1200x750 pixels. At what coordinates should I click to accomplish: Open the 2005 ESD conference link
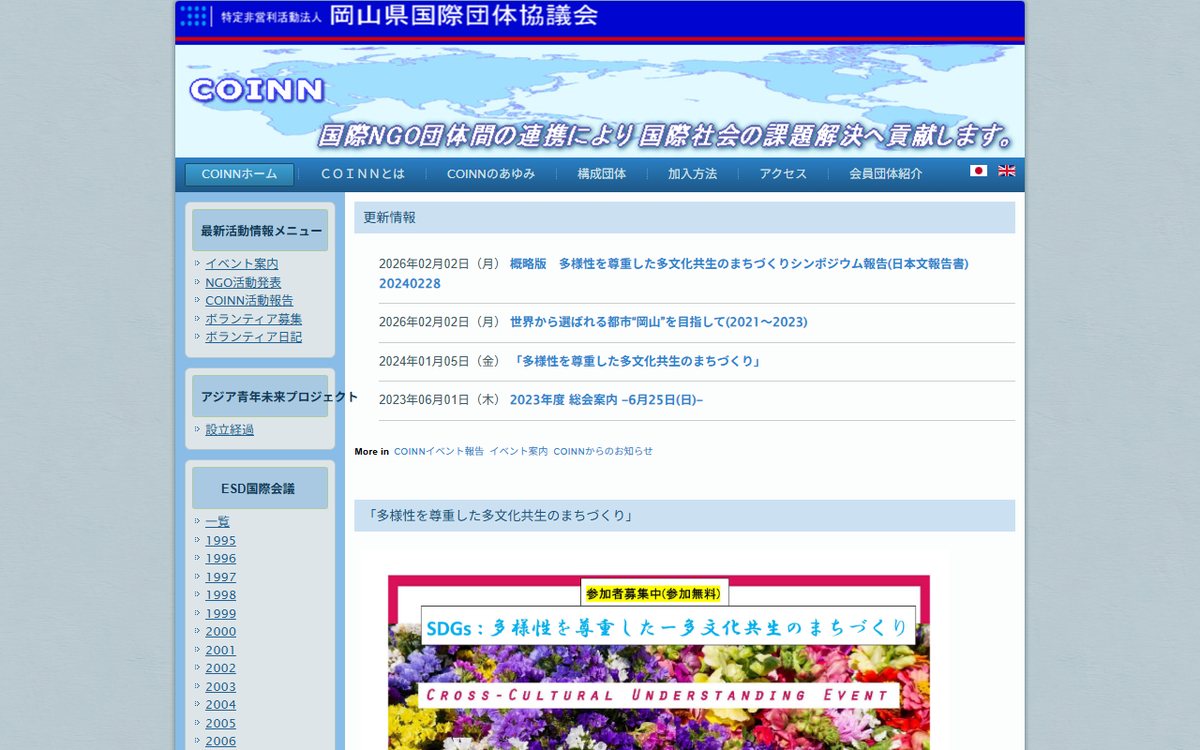221,723
